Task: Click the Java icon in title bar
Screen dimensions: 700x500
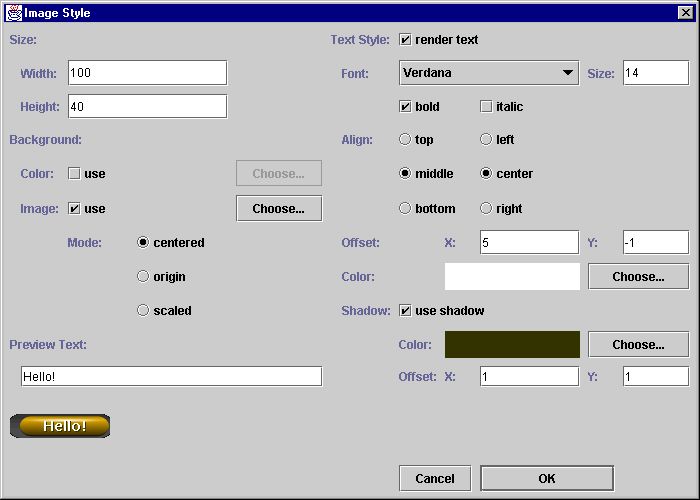Action: (x=14, y=12)
